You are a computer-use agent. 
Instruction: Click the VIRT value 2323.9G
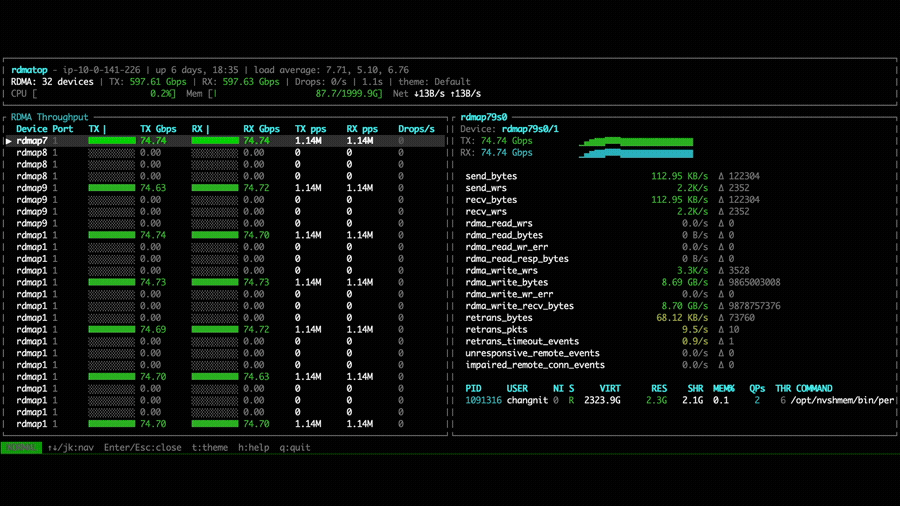pos(602,400)
